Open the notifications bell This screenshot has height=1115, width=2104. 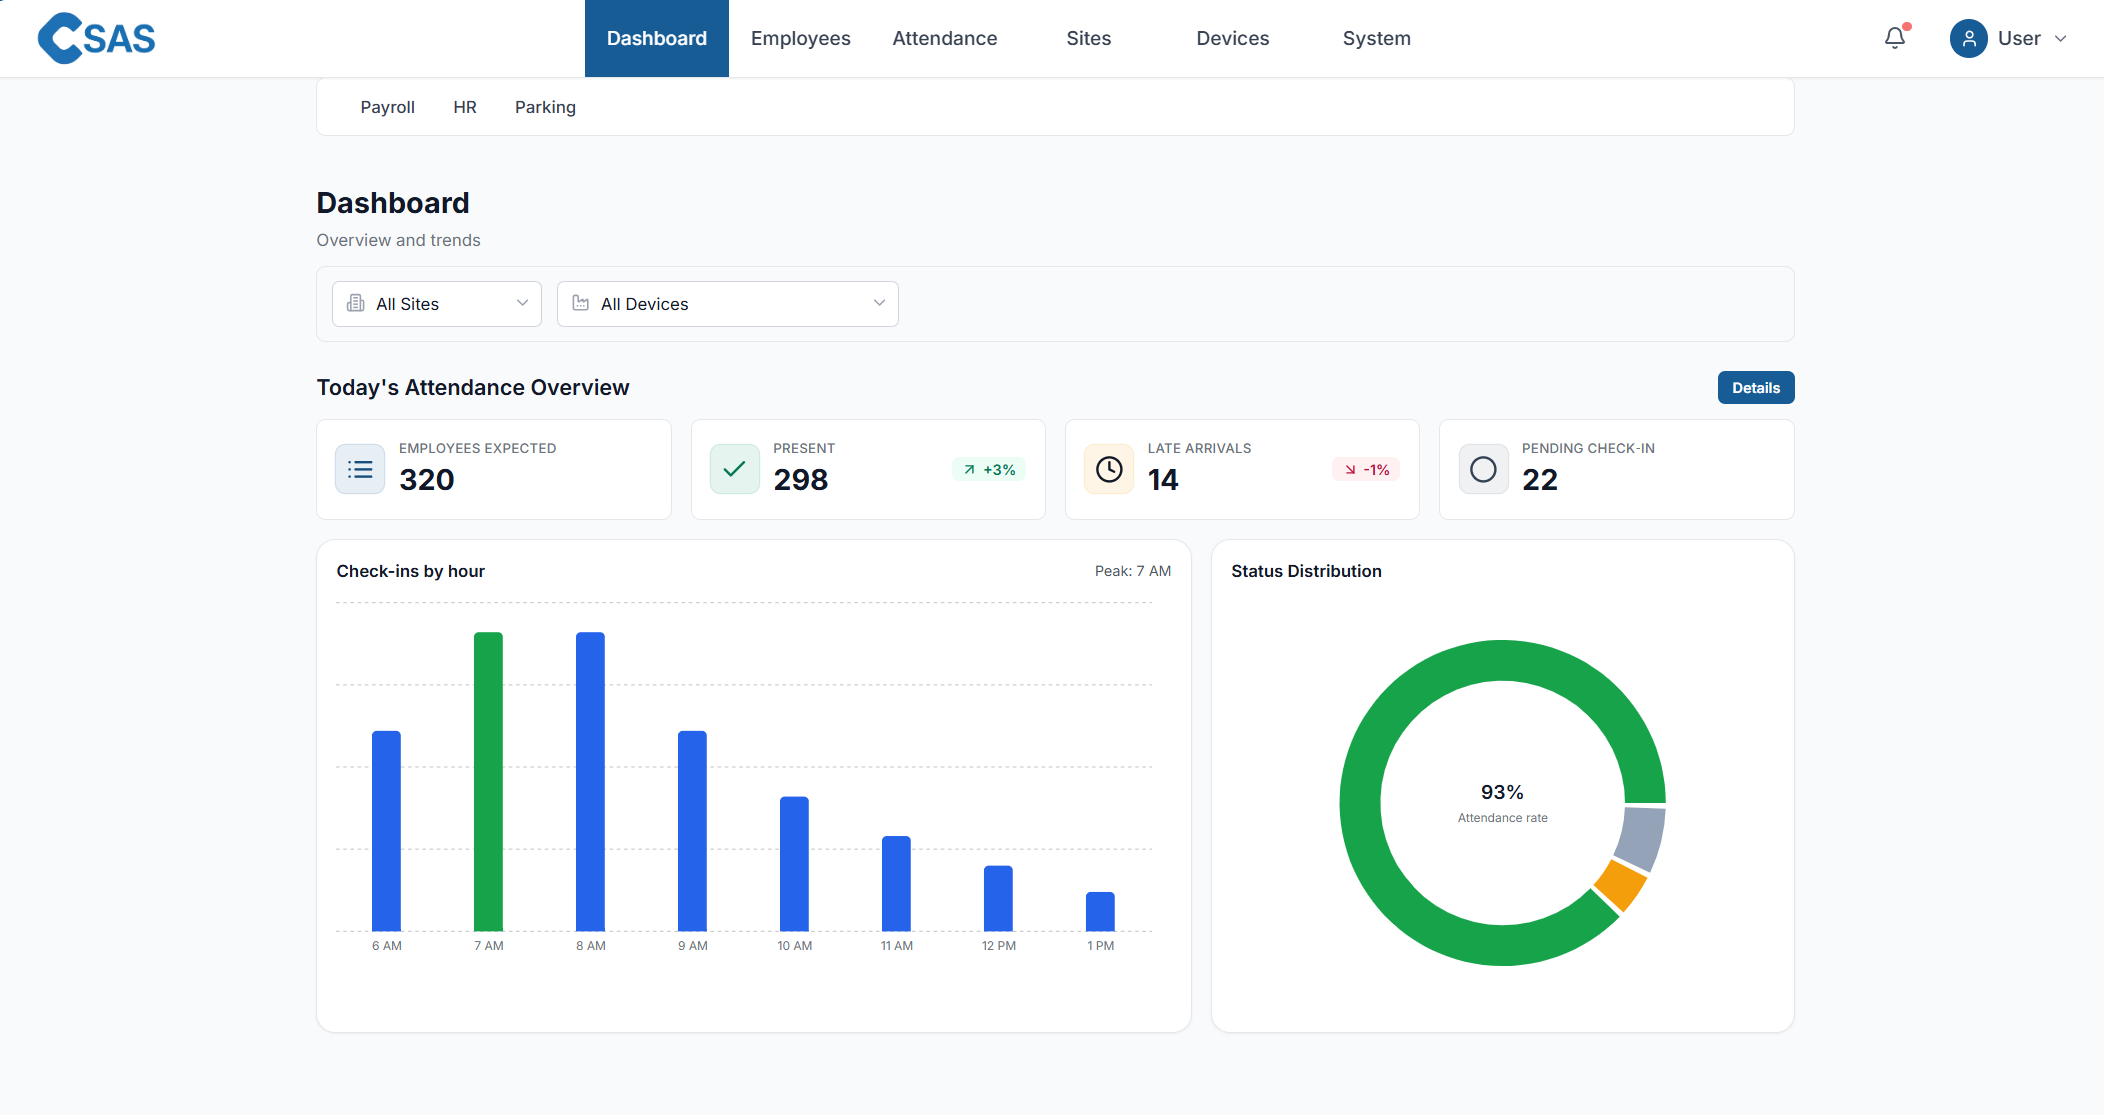coord(1894,38)
